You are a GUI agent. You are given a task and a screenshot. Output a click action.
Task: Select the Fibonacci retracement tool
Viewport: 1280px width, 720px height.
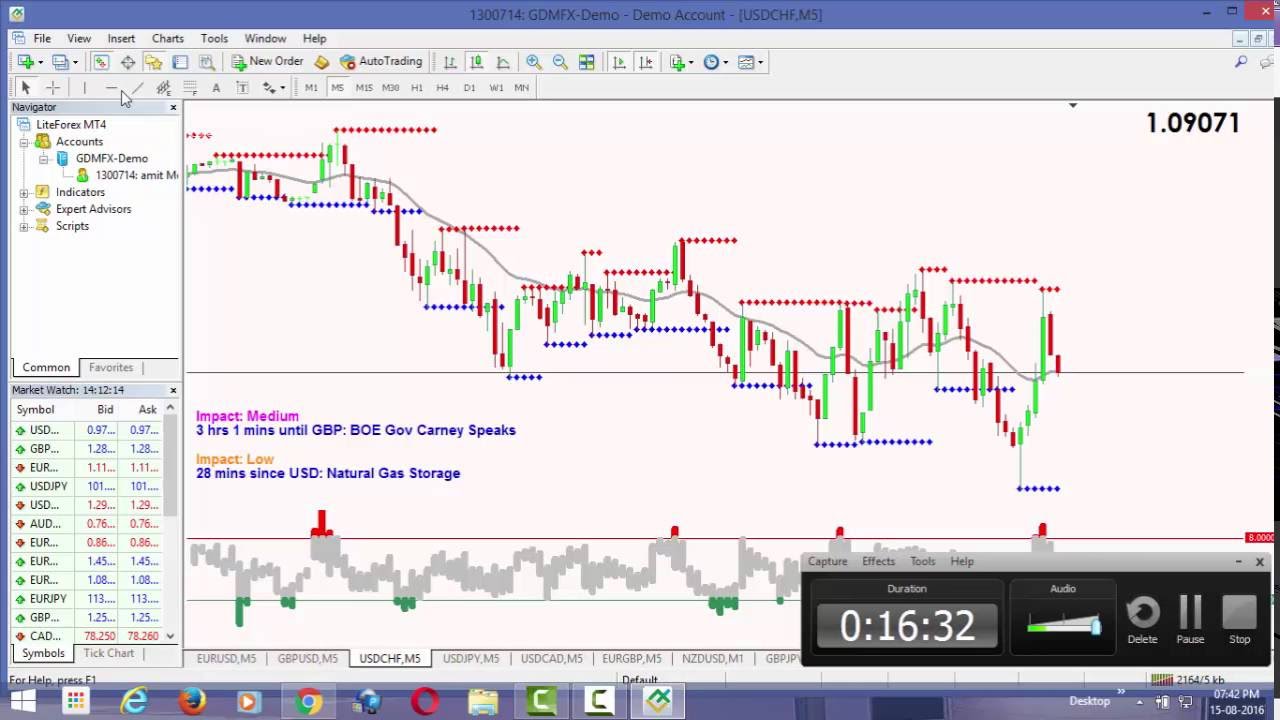[190, 88]
